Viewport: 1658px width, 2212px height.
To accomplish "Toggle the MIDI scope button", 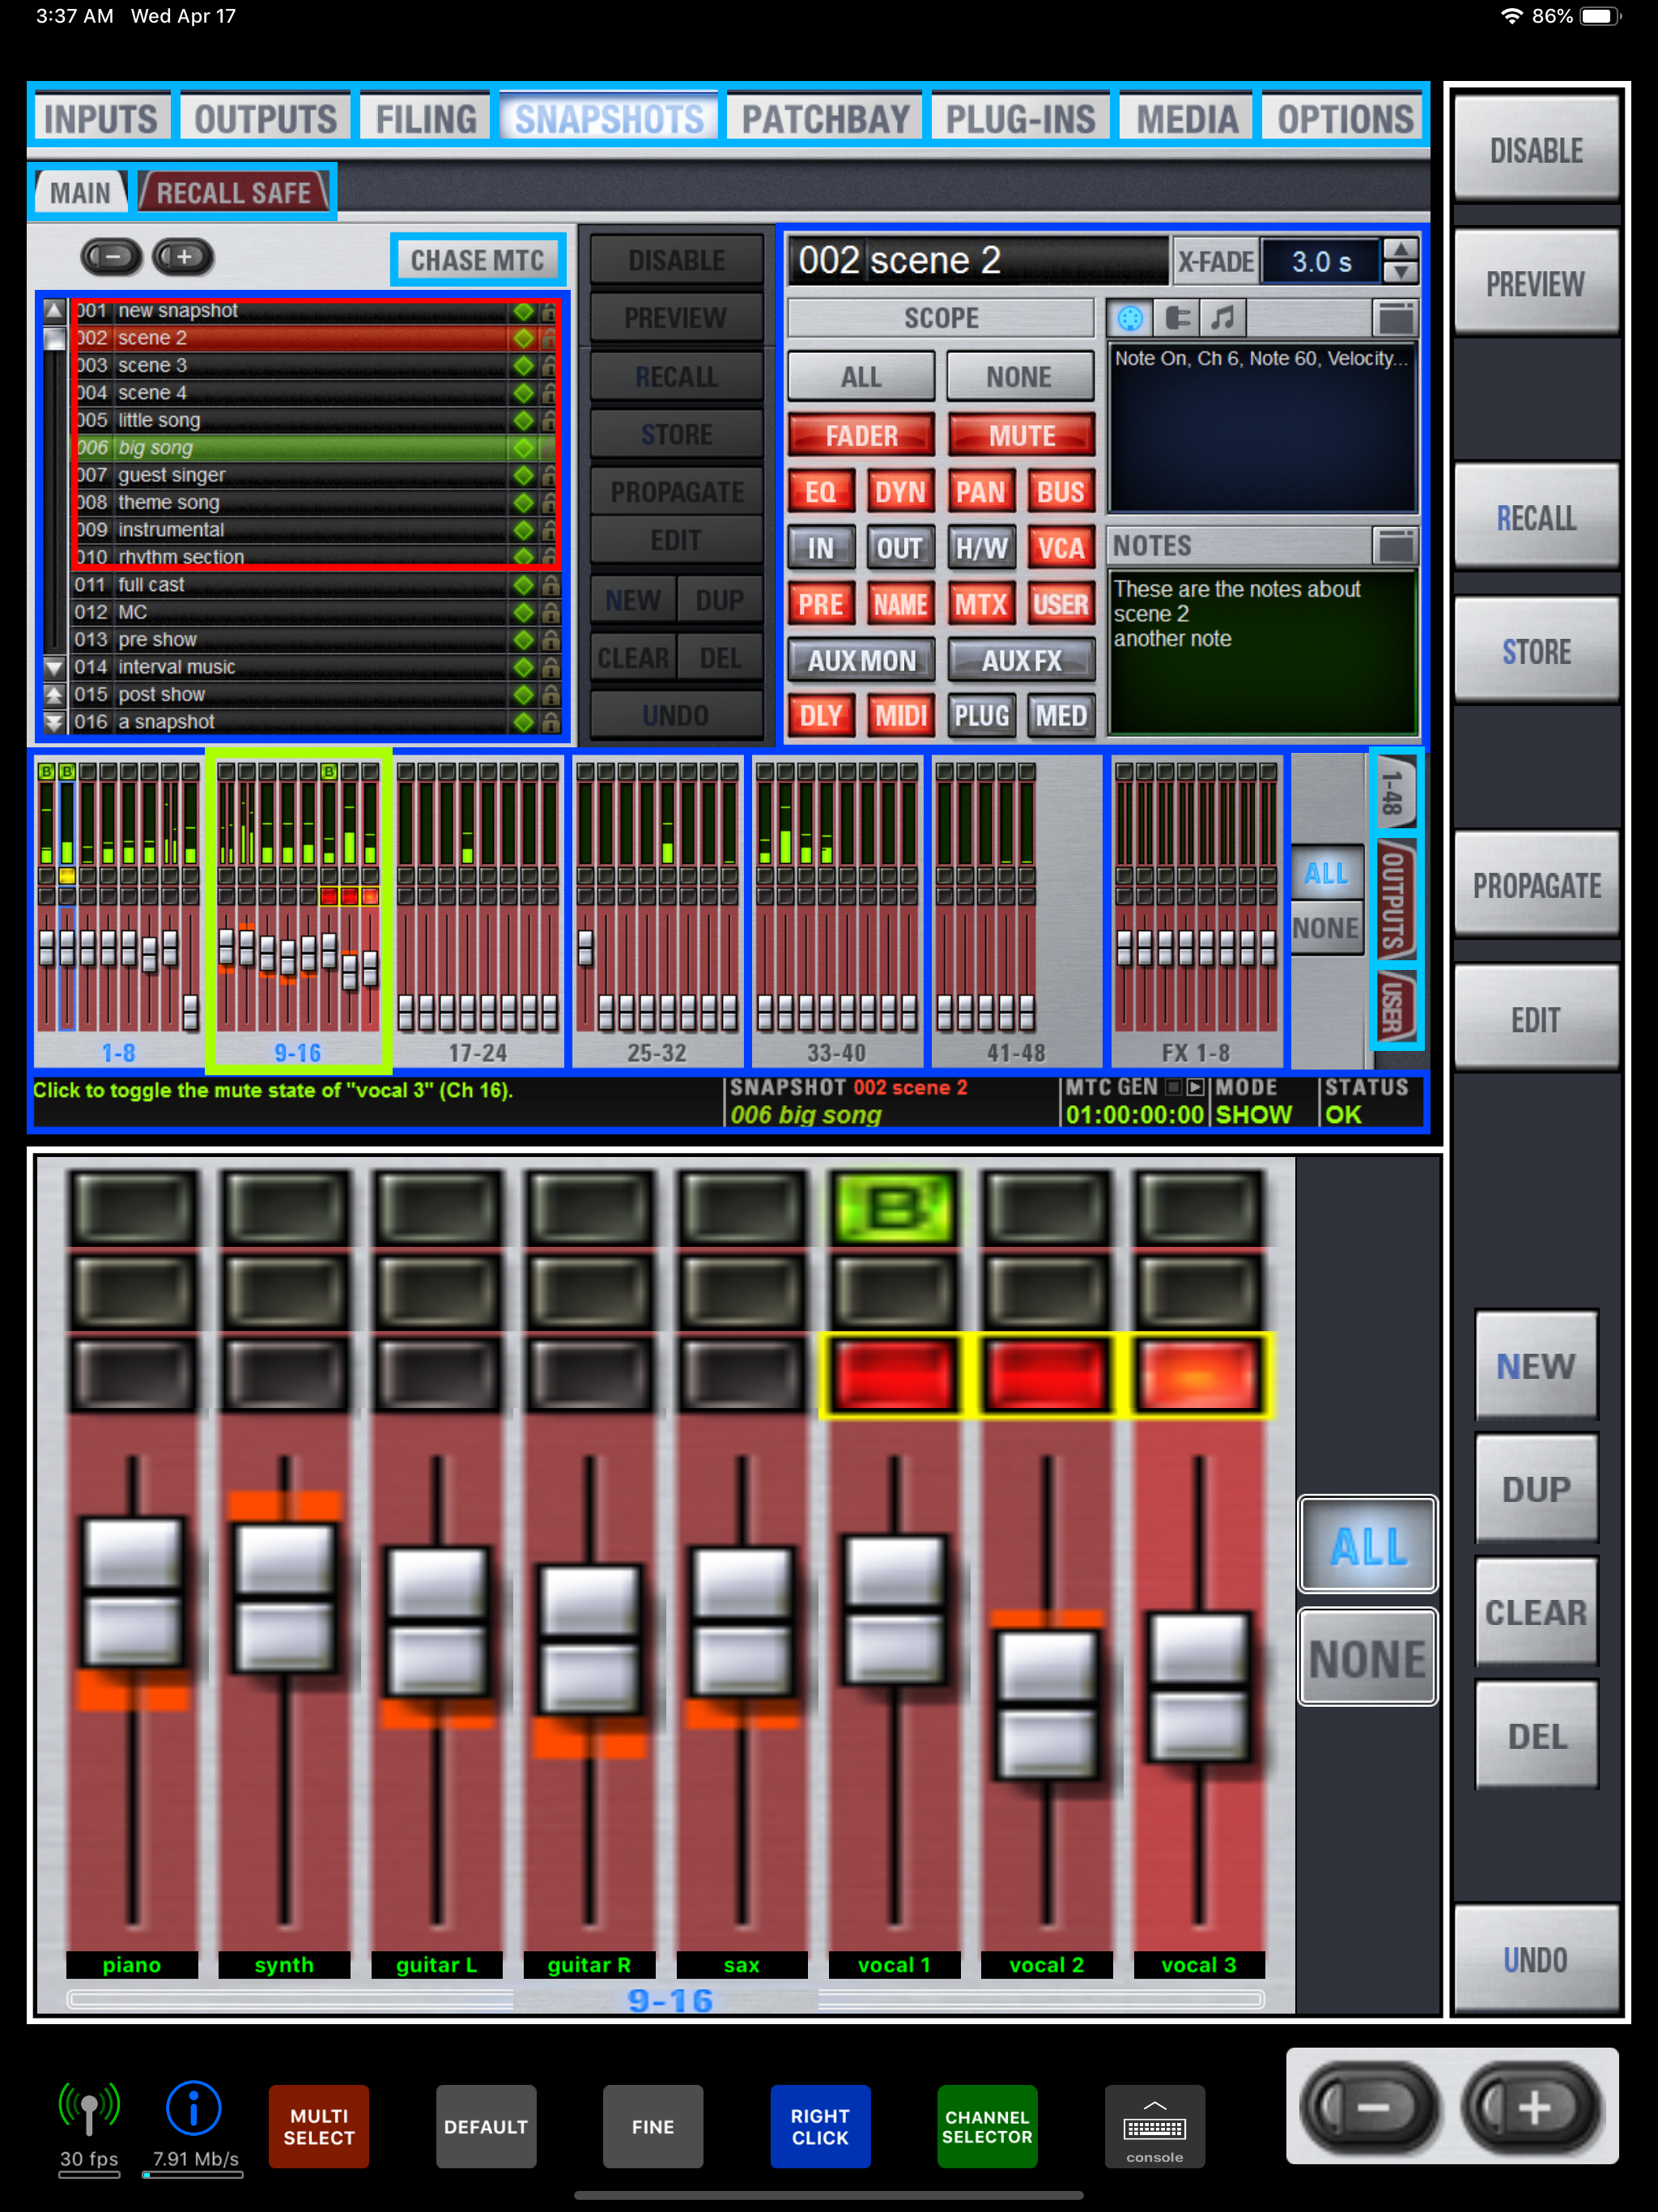I will click(x=900, y=716).
